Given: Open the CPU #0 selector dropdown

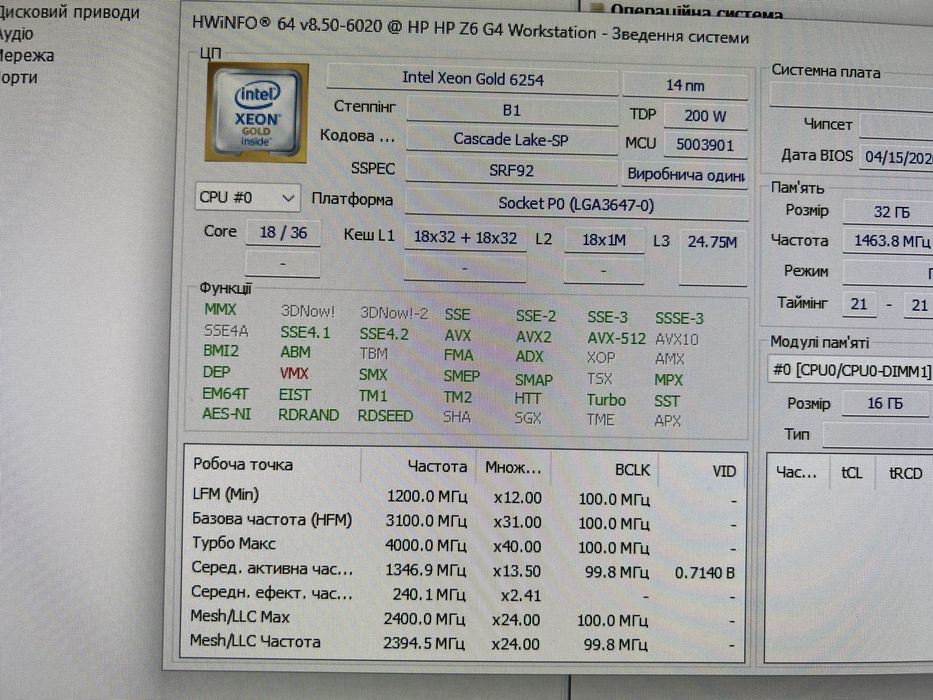Looking at the screenshot, I should 248,198.
